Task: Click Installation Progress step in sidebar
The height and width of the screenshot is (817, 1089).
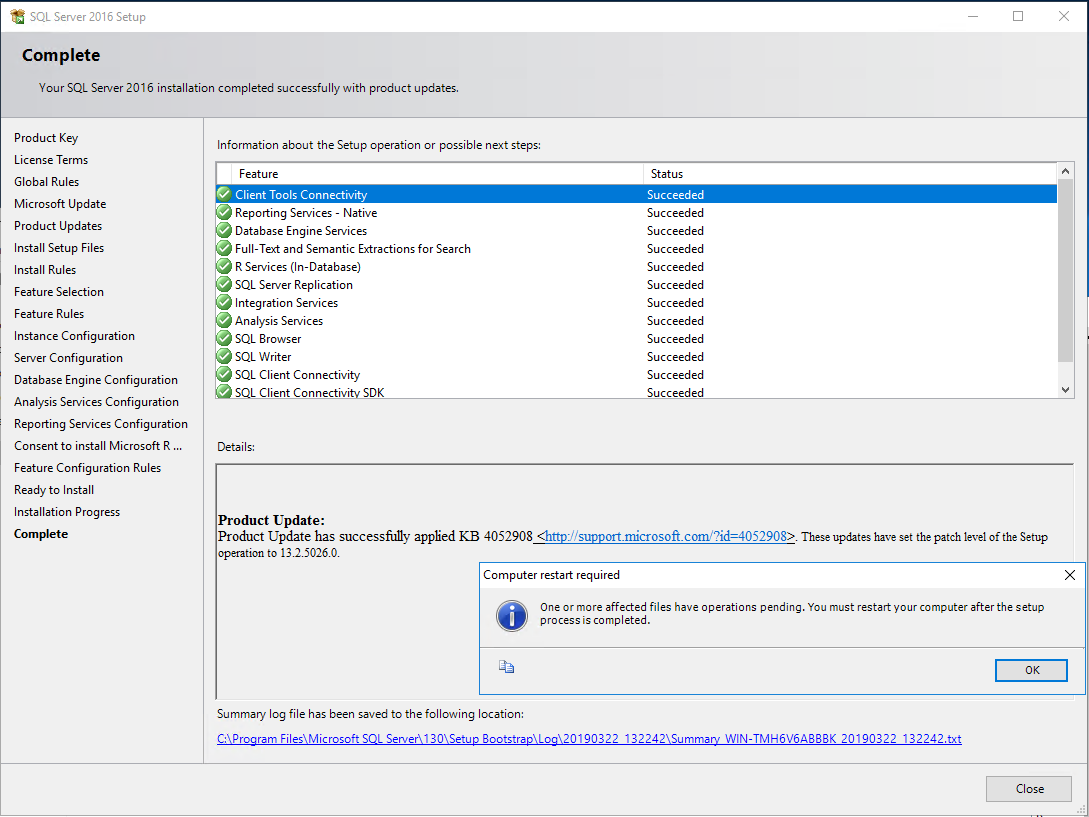Action: point(67,512)
